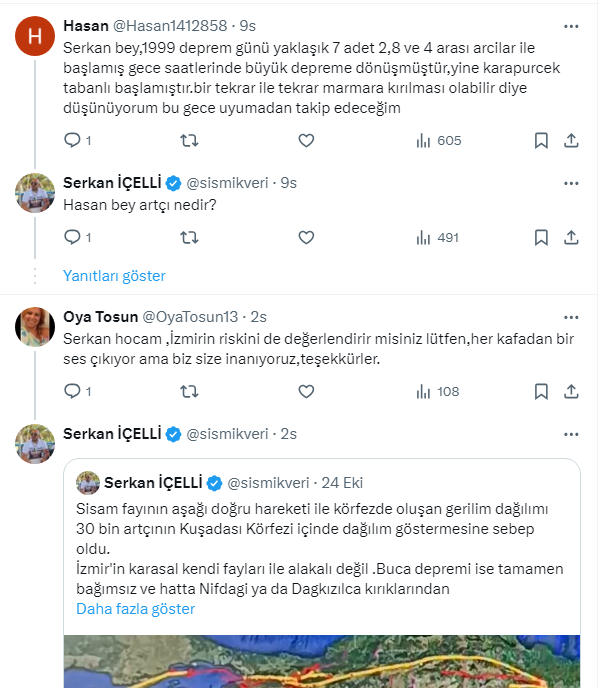Viewport: 602px width, 688px height.
Task: Share Hasan's tweet
Action: click(x=570, y=140)
